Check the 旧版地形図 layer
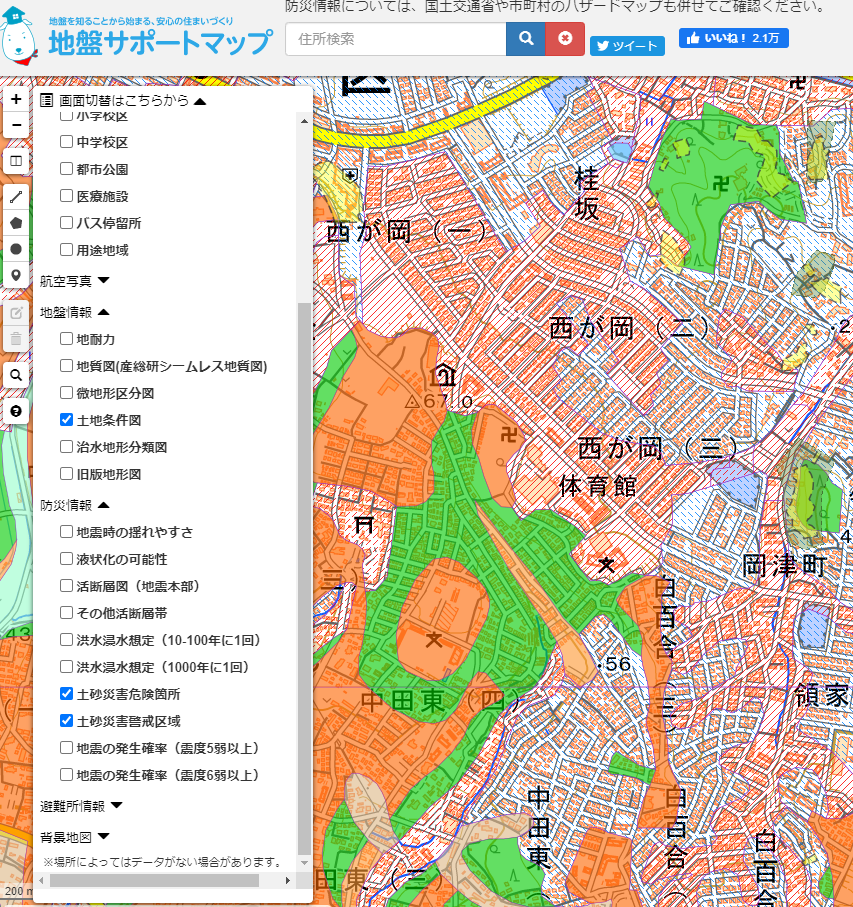Screen dimensions: 853x907 (x=67, y=474)
